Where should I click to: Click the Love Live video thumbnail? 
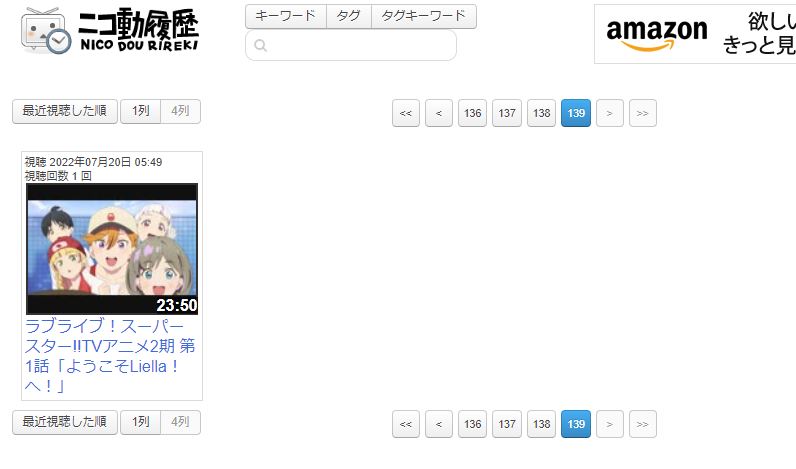112,249
